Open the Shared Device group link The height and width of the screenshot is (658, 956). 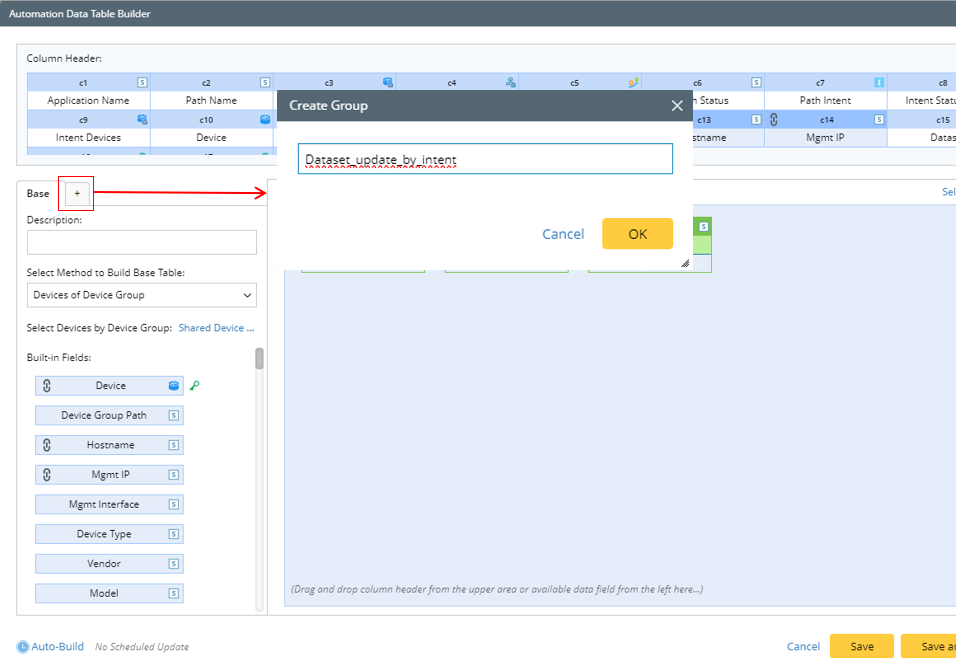tap(216, 328)
